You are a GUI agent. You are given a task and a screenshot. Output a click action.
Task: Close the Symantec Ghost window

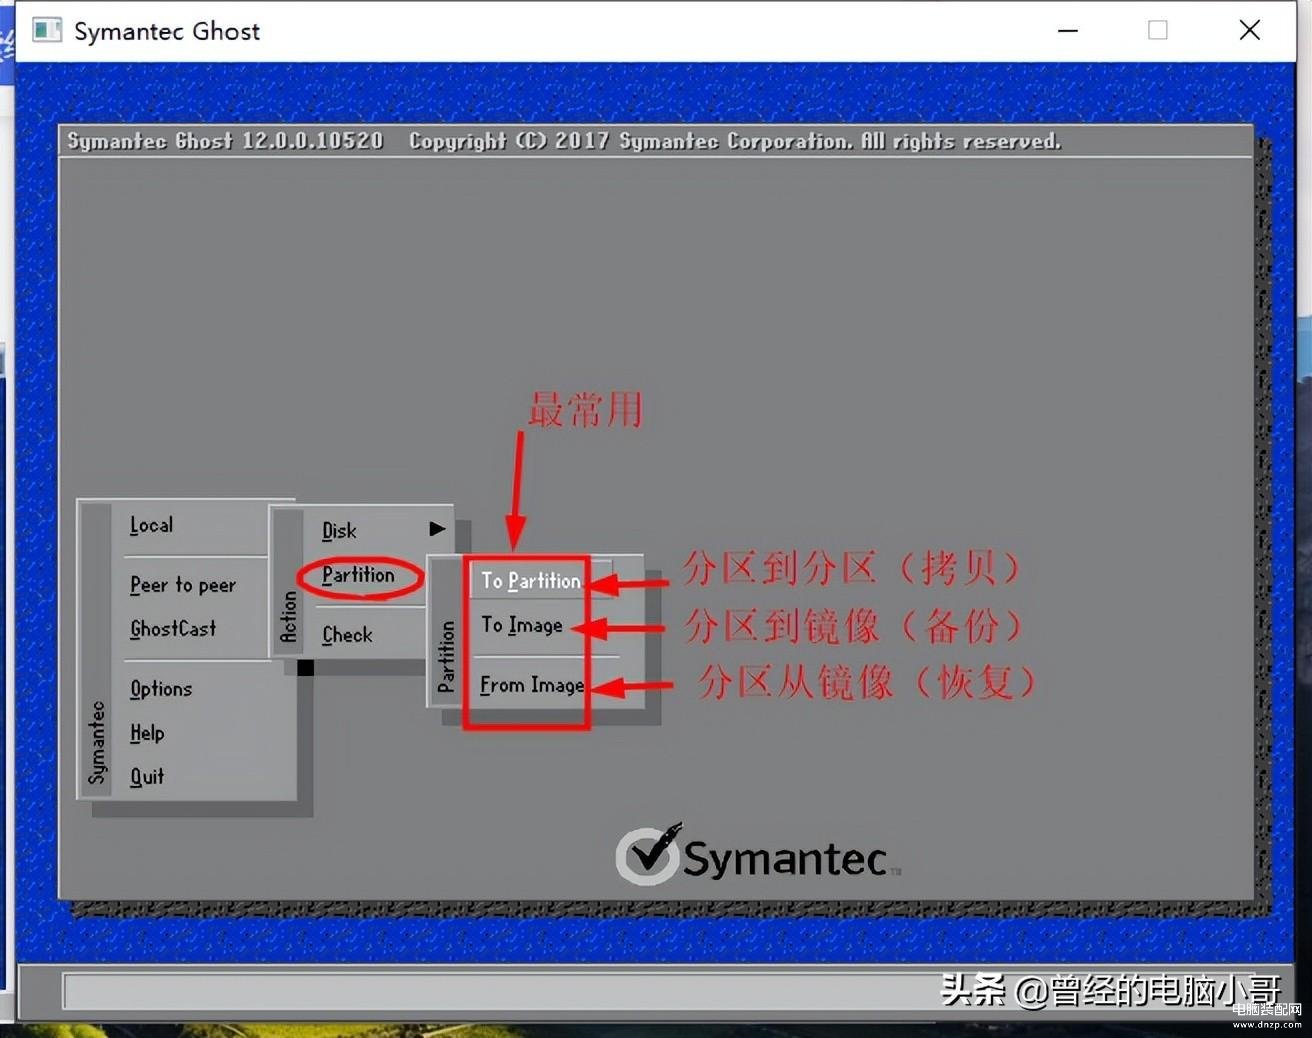pos(1250,31)
